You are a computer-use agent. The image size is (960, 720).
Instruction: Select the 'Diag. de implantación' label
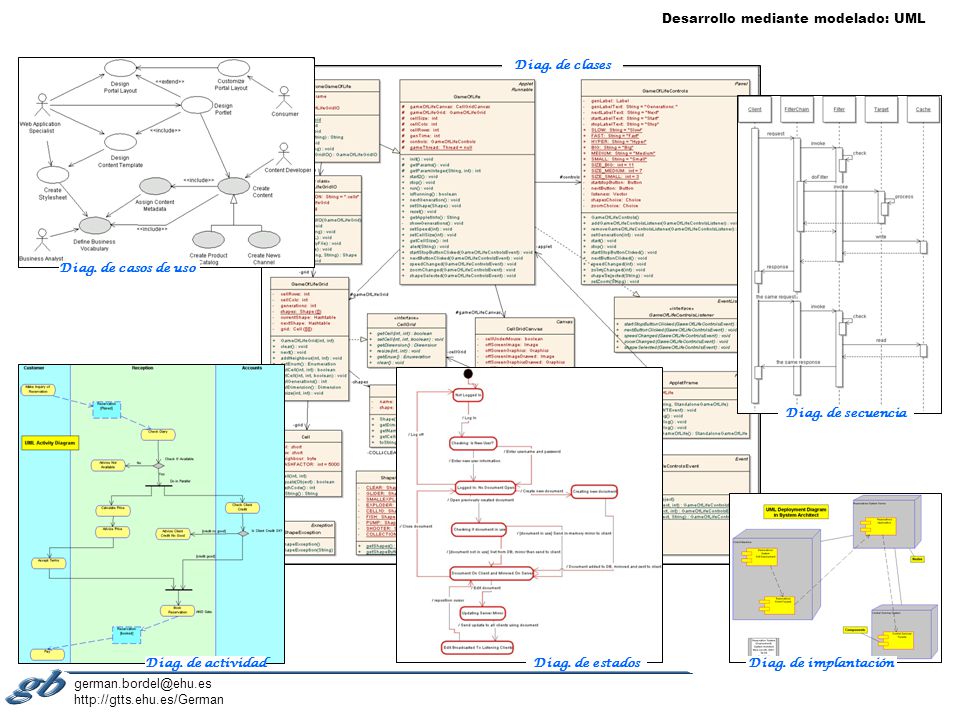[821, 662]
